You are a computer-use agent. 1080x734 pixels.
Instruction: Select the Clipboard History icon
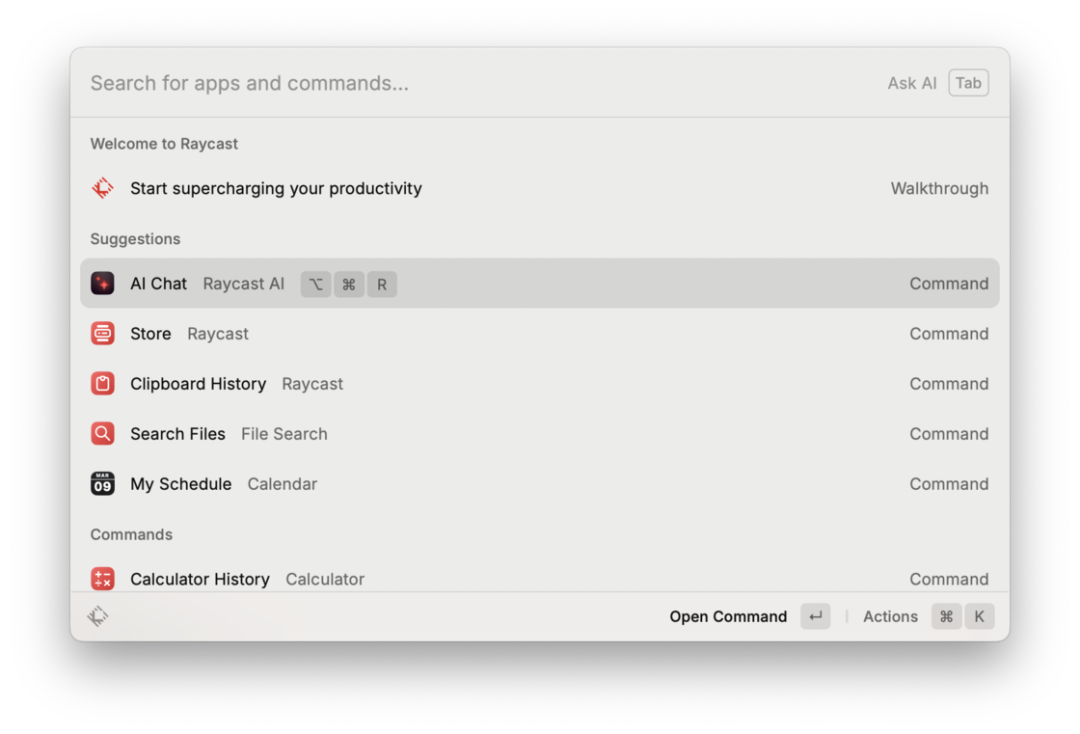tap(103, 384)
